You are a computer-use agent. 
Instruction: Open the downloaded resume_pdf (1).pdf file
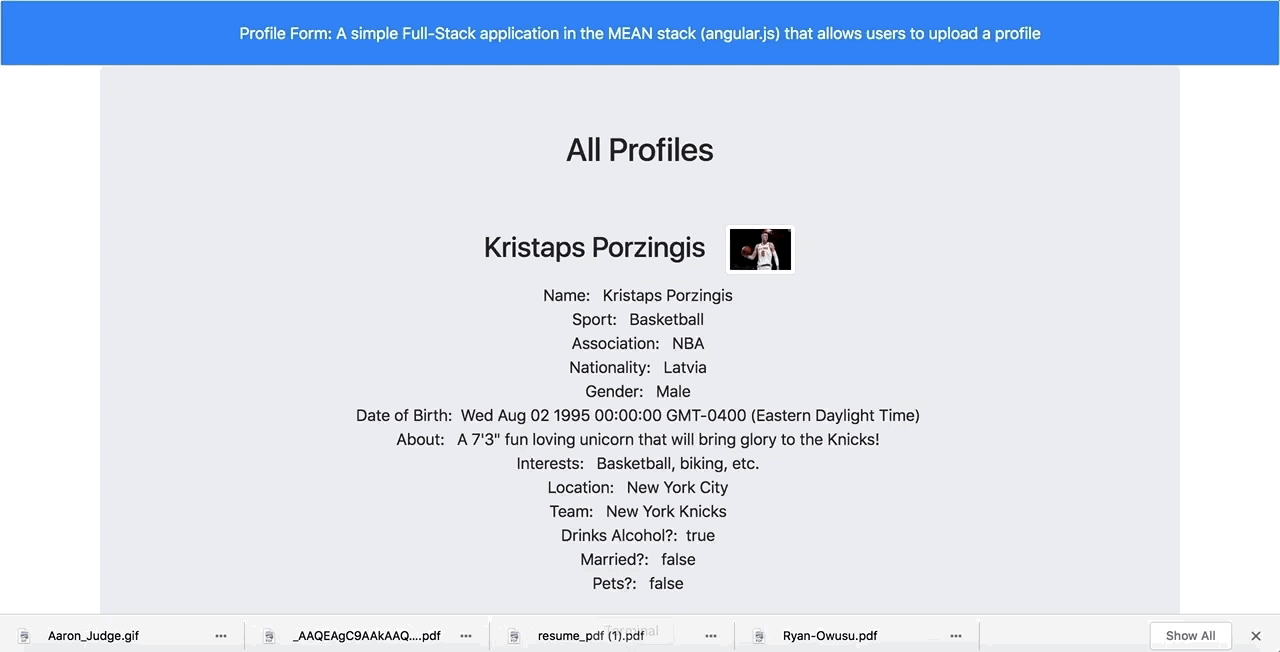pos(590,636)
